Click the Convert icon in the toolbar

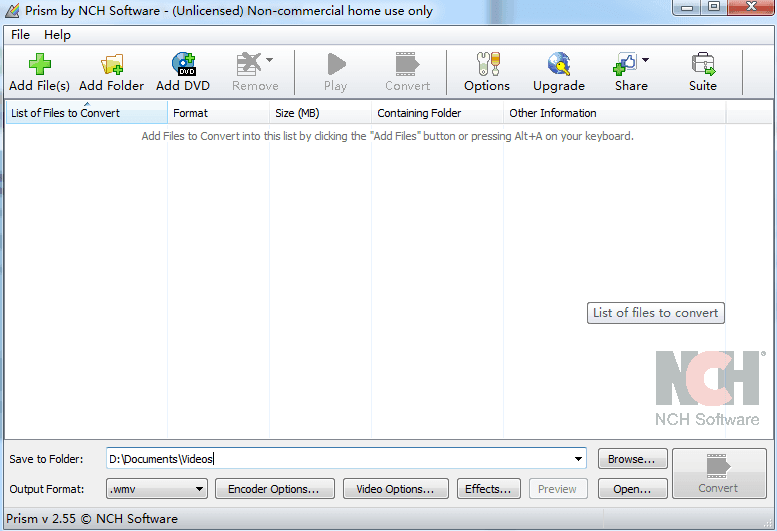tap(407, 64)
